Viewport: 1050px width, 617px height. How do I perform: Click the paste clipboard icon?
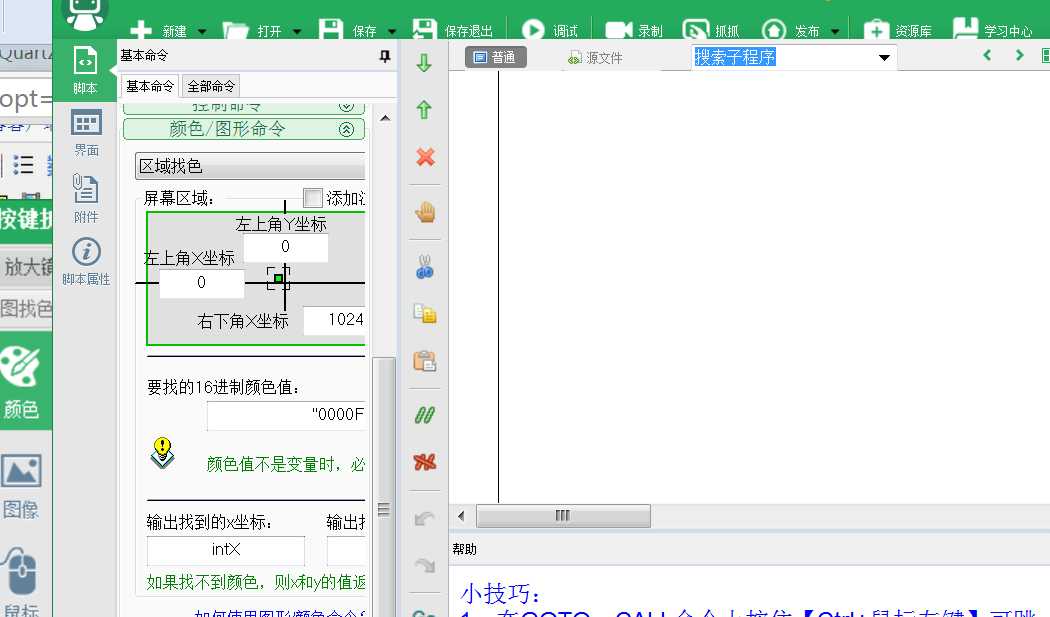pyautogui.click(x=425, y=361)
